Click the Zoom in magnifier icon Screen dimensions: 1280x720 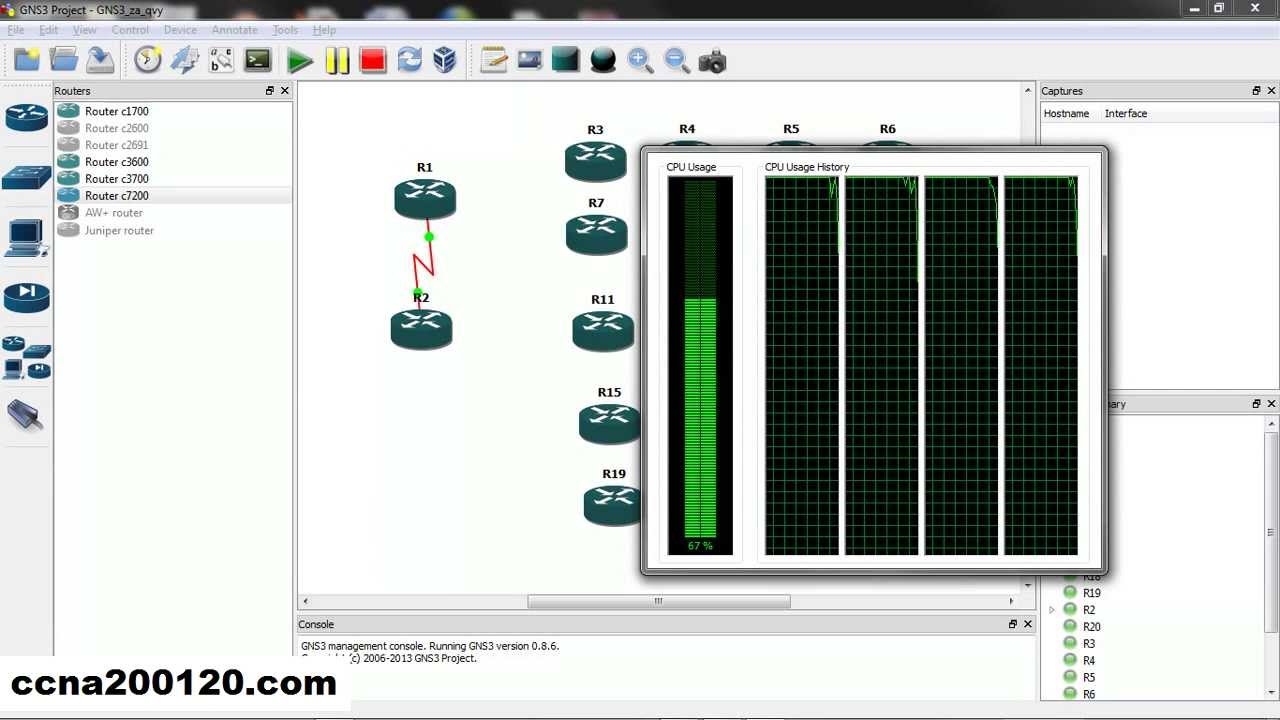(640, 60)
